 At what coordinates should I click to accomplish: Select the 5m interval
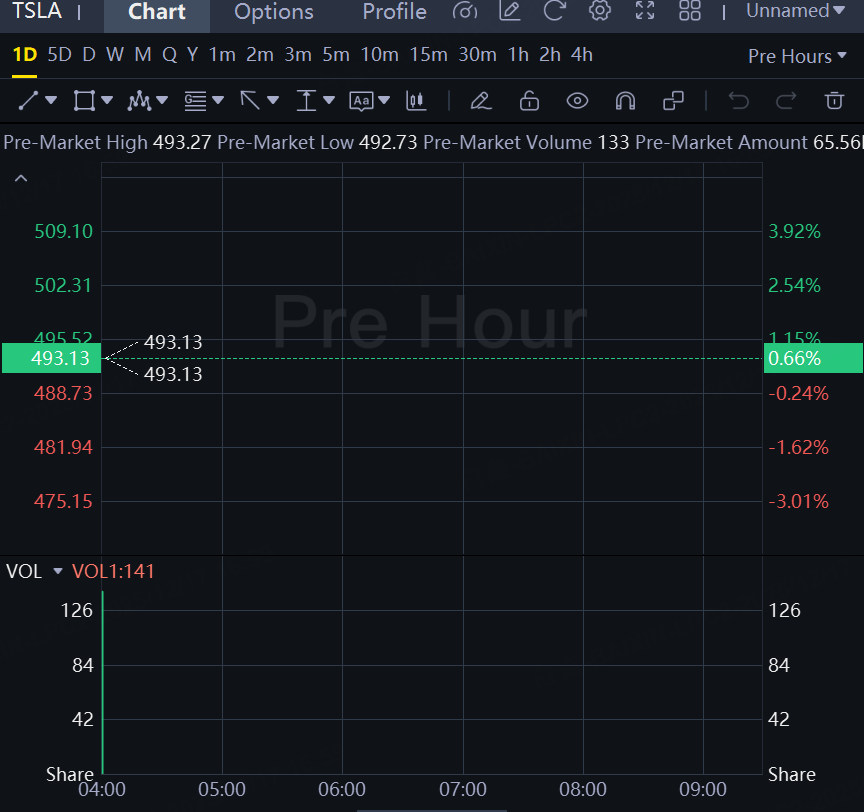tap(336, 55)
